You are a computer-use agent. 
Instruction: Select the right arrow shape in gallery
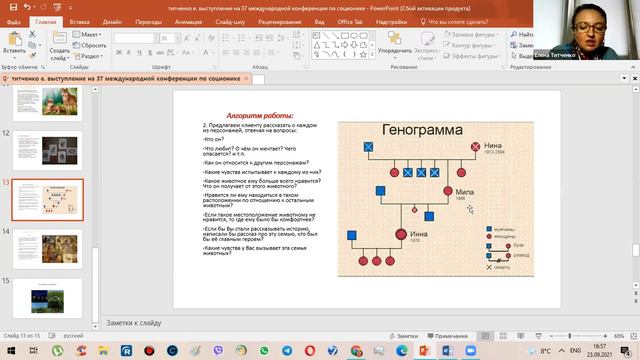(344, 45)
